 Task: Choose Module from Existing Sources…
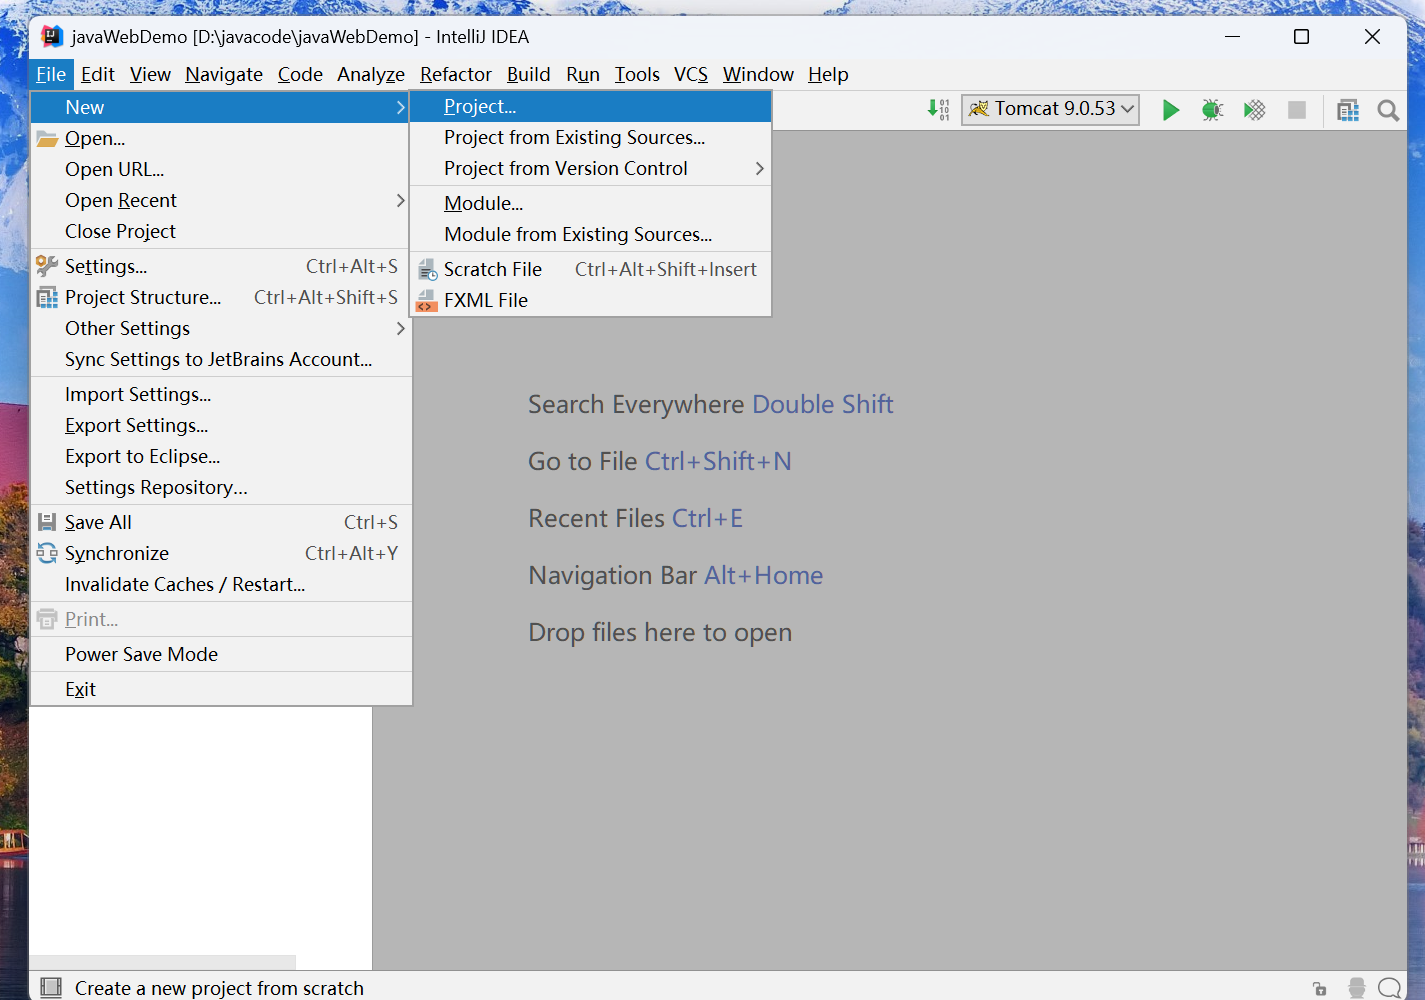(591, 234)
